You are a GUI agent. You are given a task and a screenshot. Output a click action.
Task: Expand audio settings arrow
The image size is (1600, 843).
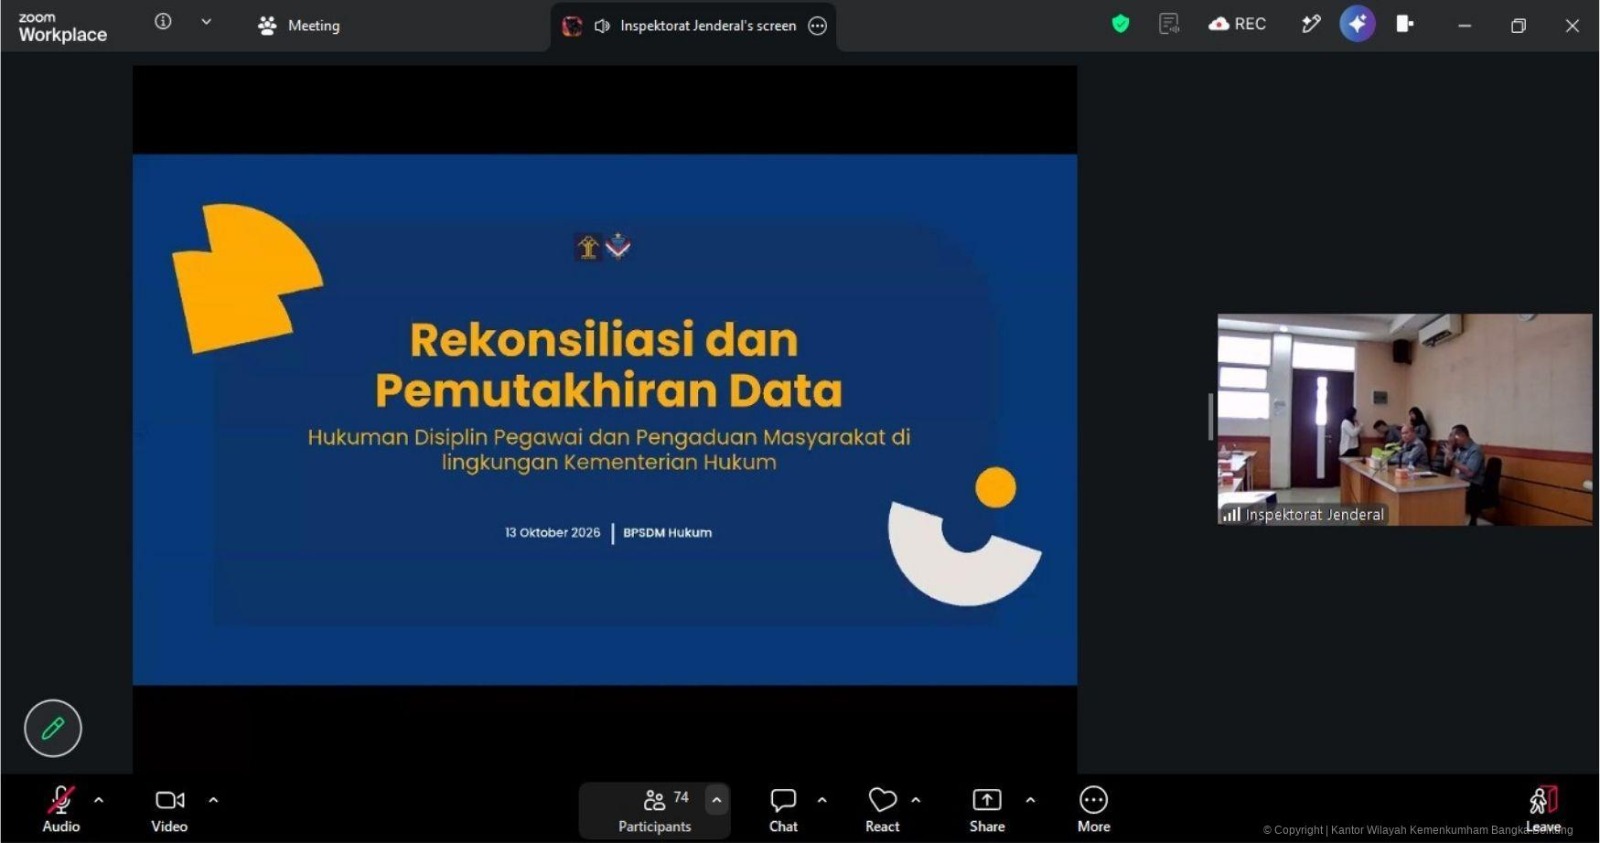pos(98,800)
